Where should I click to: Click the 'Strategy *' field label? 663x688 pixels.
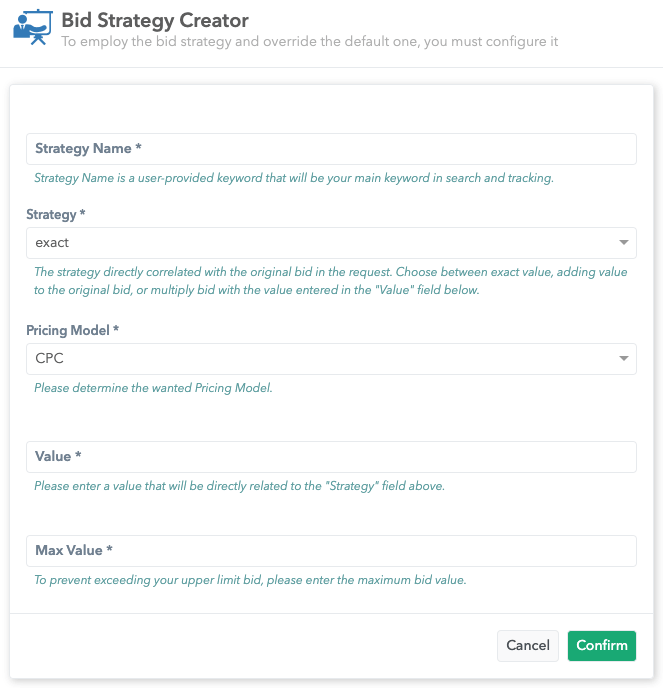coord(55,215)
